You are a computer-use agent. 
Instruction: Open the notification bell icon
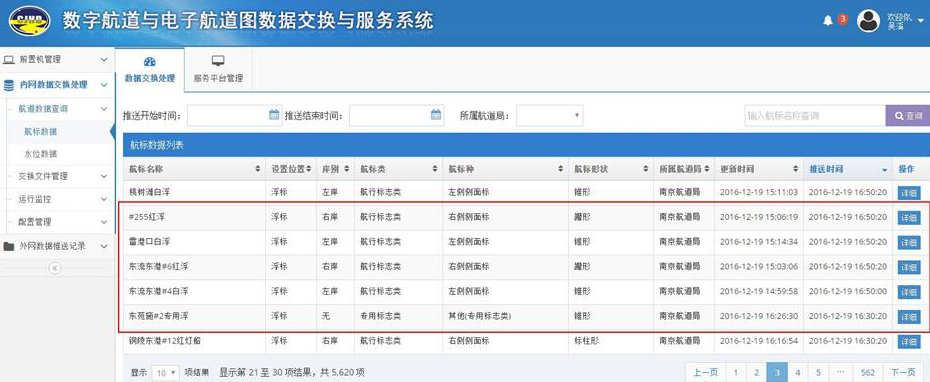(x=828, y=21)
